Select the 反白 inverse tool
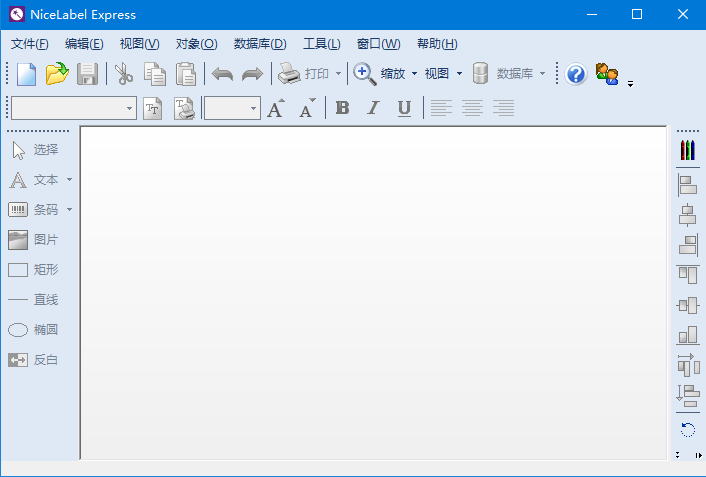 click(x=34, y=360)
